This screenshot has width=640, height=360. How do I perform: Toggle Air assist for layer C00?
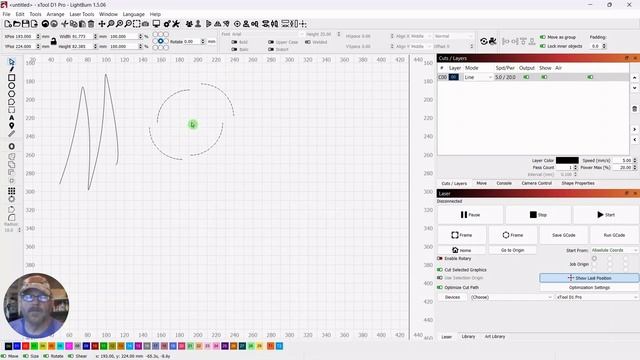[590, 77]
